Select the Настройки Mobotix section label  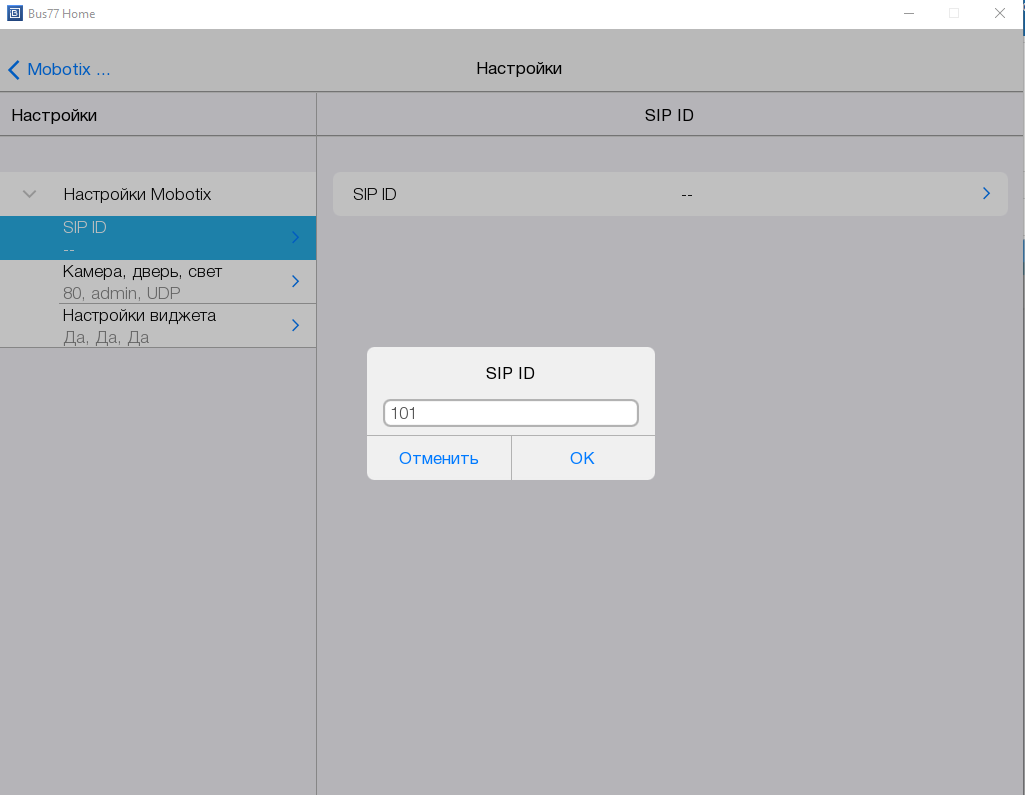(137, 194)
